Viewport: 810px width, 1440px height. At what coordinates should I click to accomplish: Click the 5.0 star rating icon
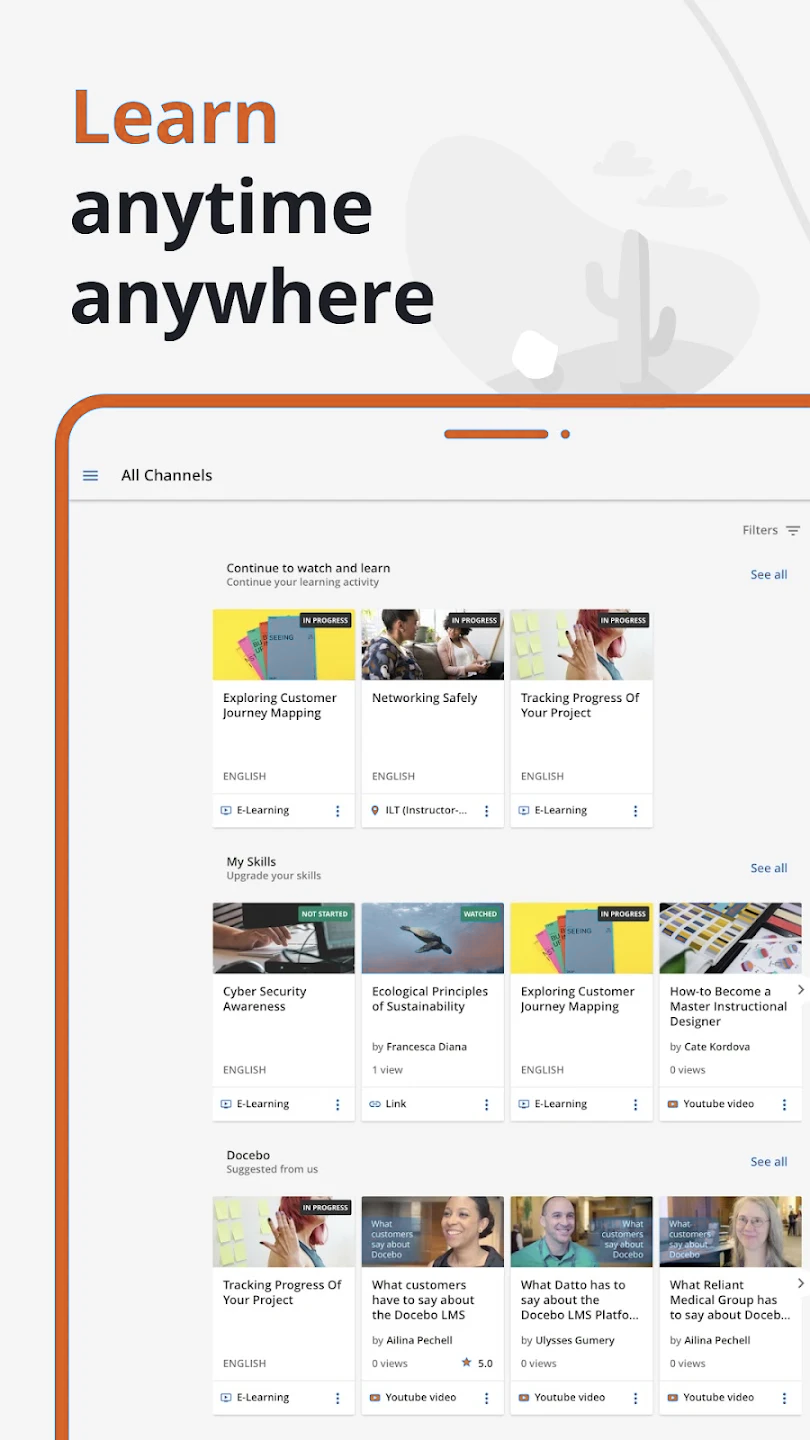coord(467,1363)
